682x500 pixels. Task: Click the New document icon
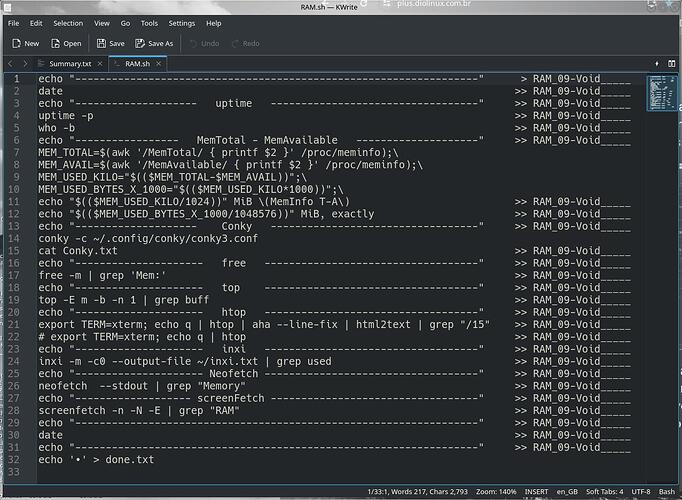click(17, 43)
